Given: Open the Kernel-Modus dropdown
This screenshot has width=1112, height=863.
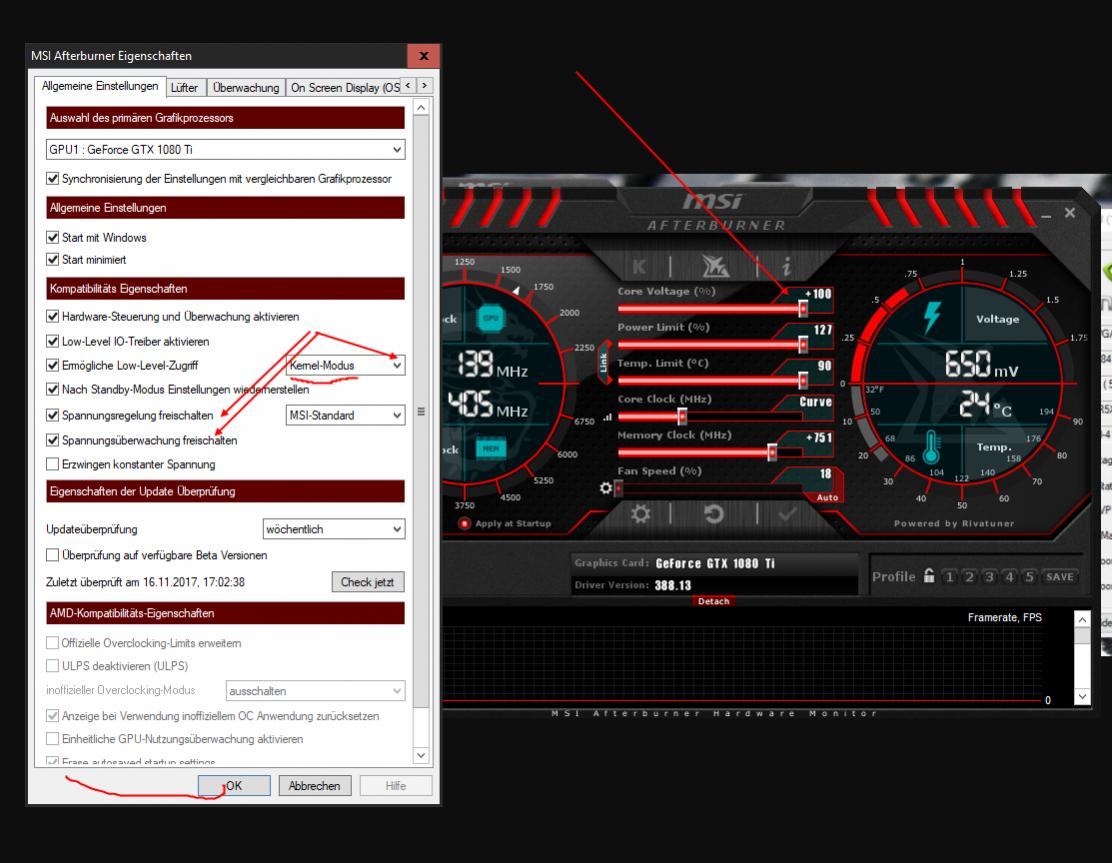Looking at the screenshot, I should point(346,365).
